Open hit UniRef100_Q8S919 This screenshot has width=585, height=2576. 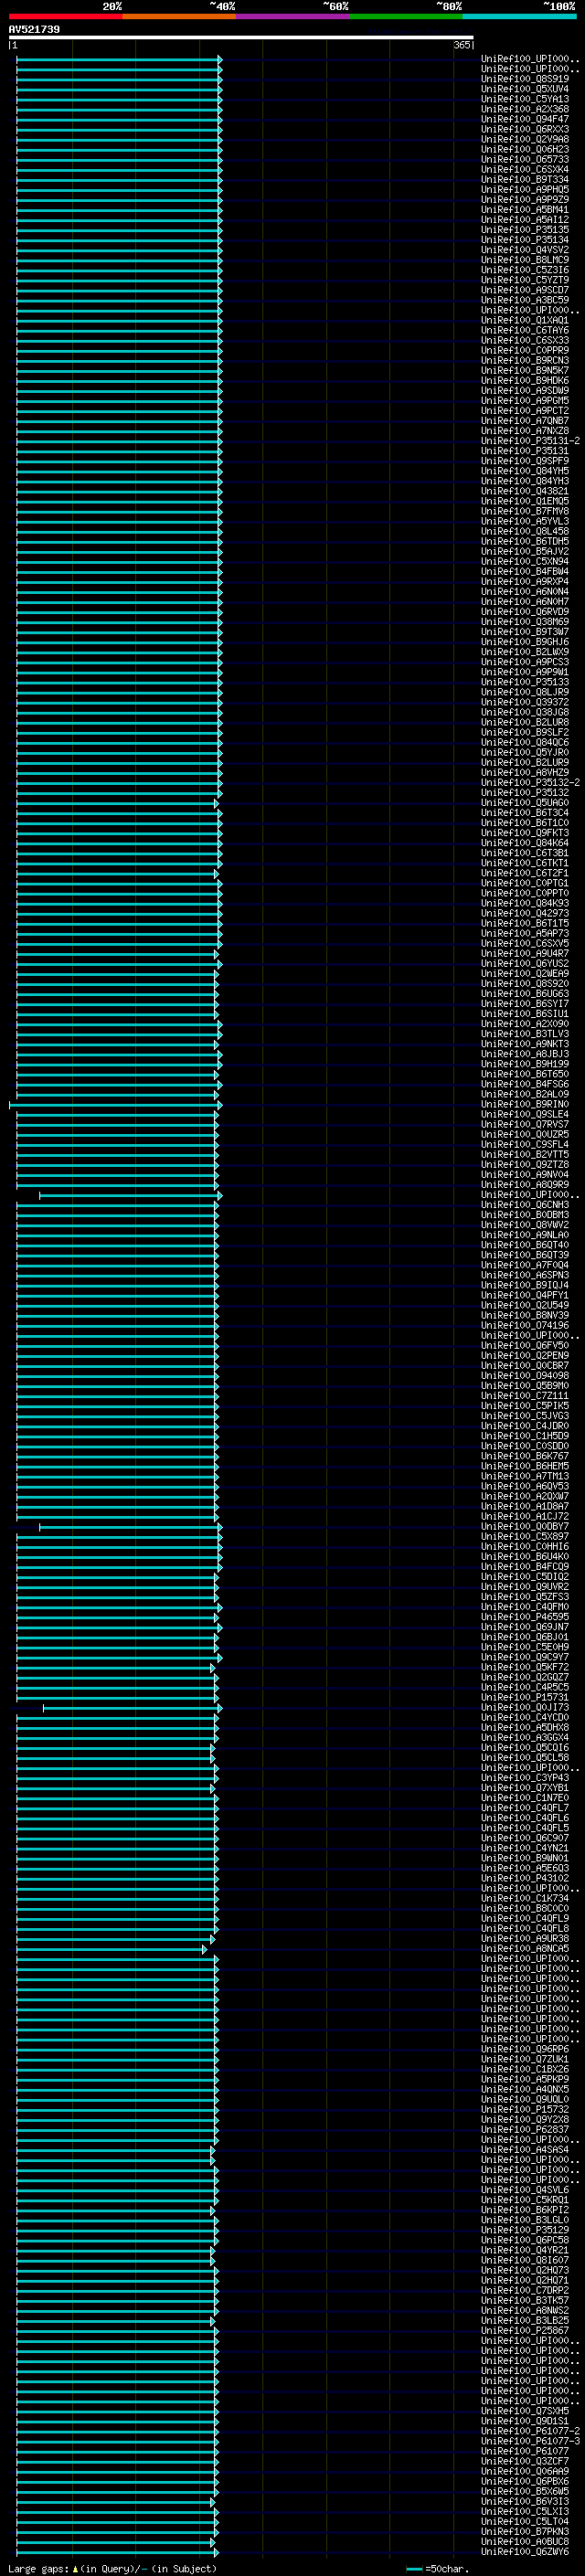pos(525,79)
